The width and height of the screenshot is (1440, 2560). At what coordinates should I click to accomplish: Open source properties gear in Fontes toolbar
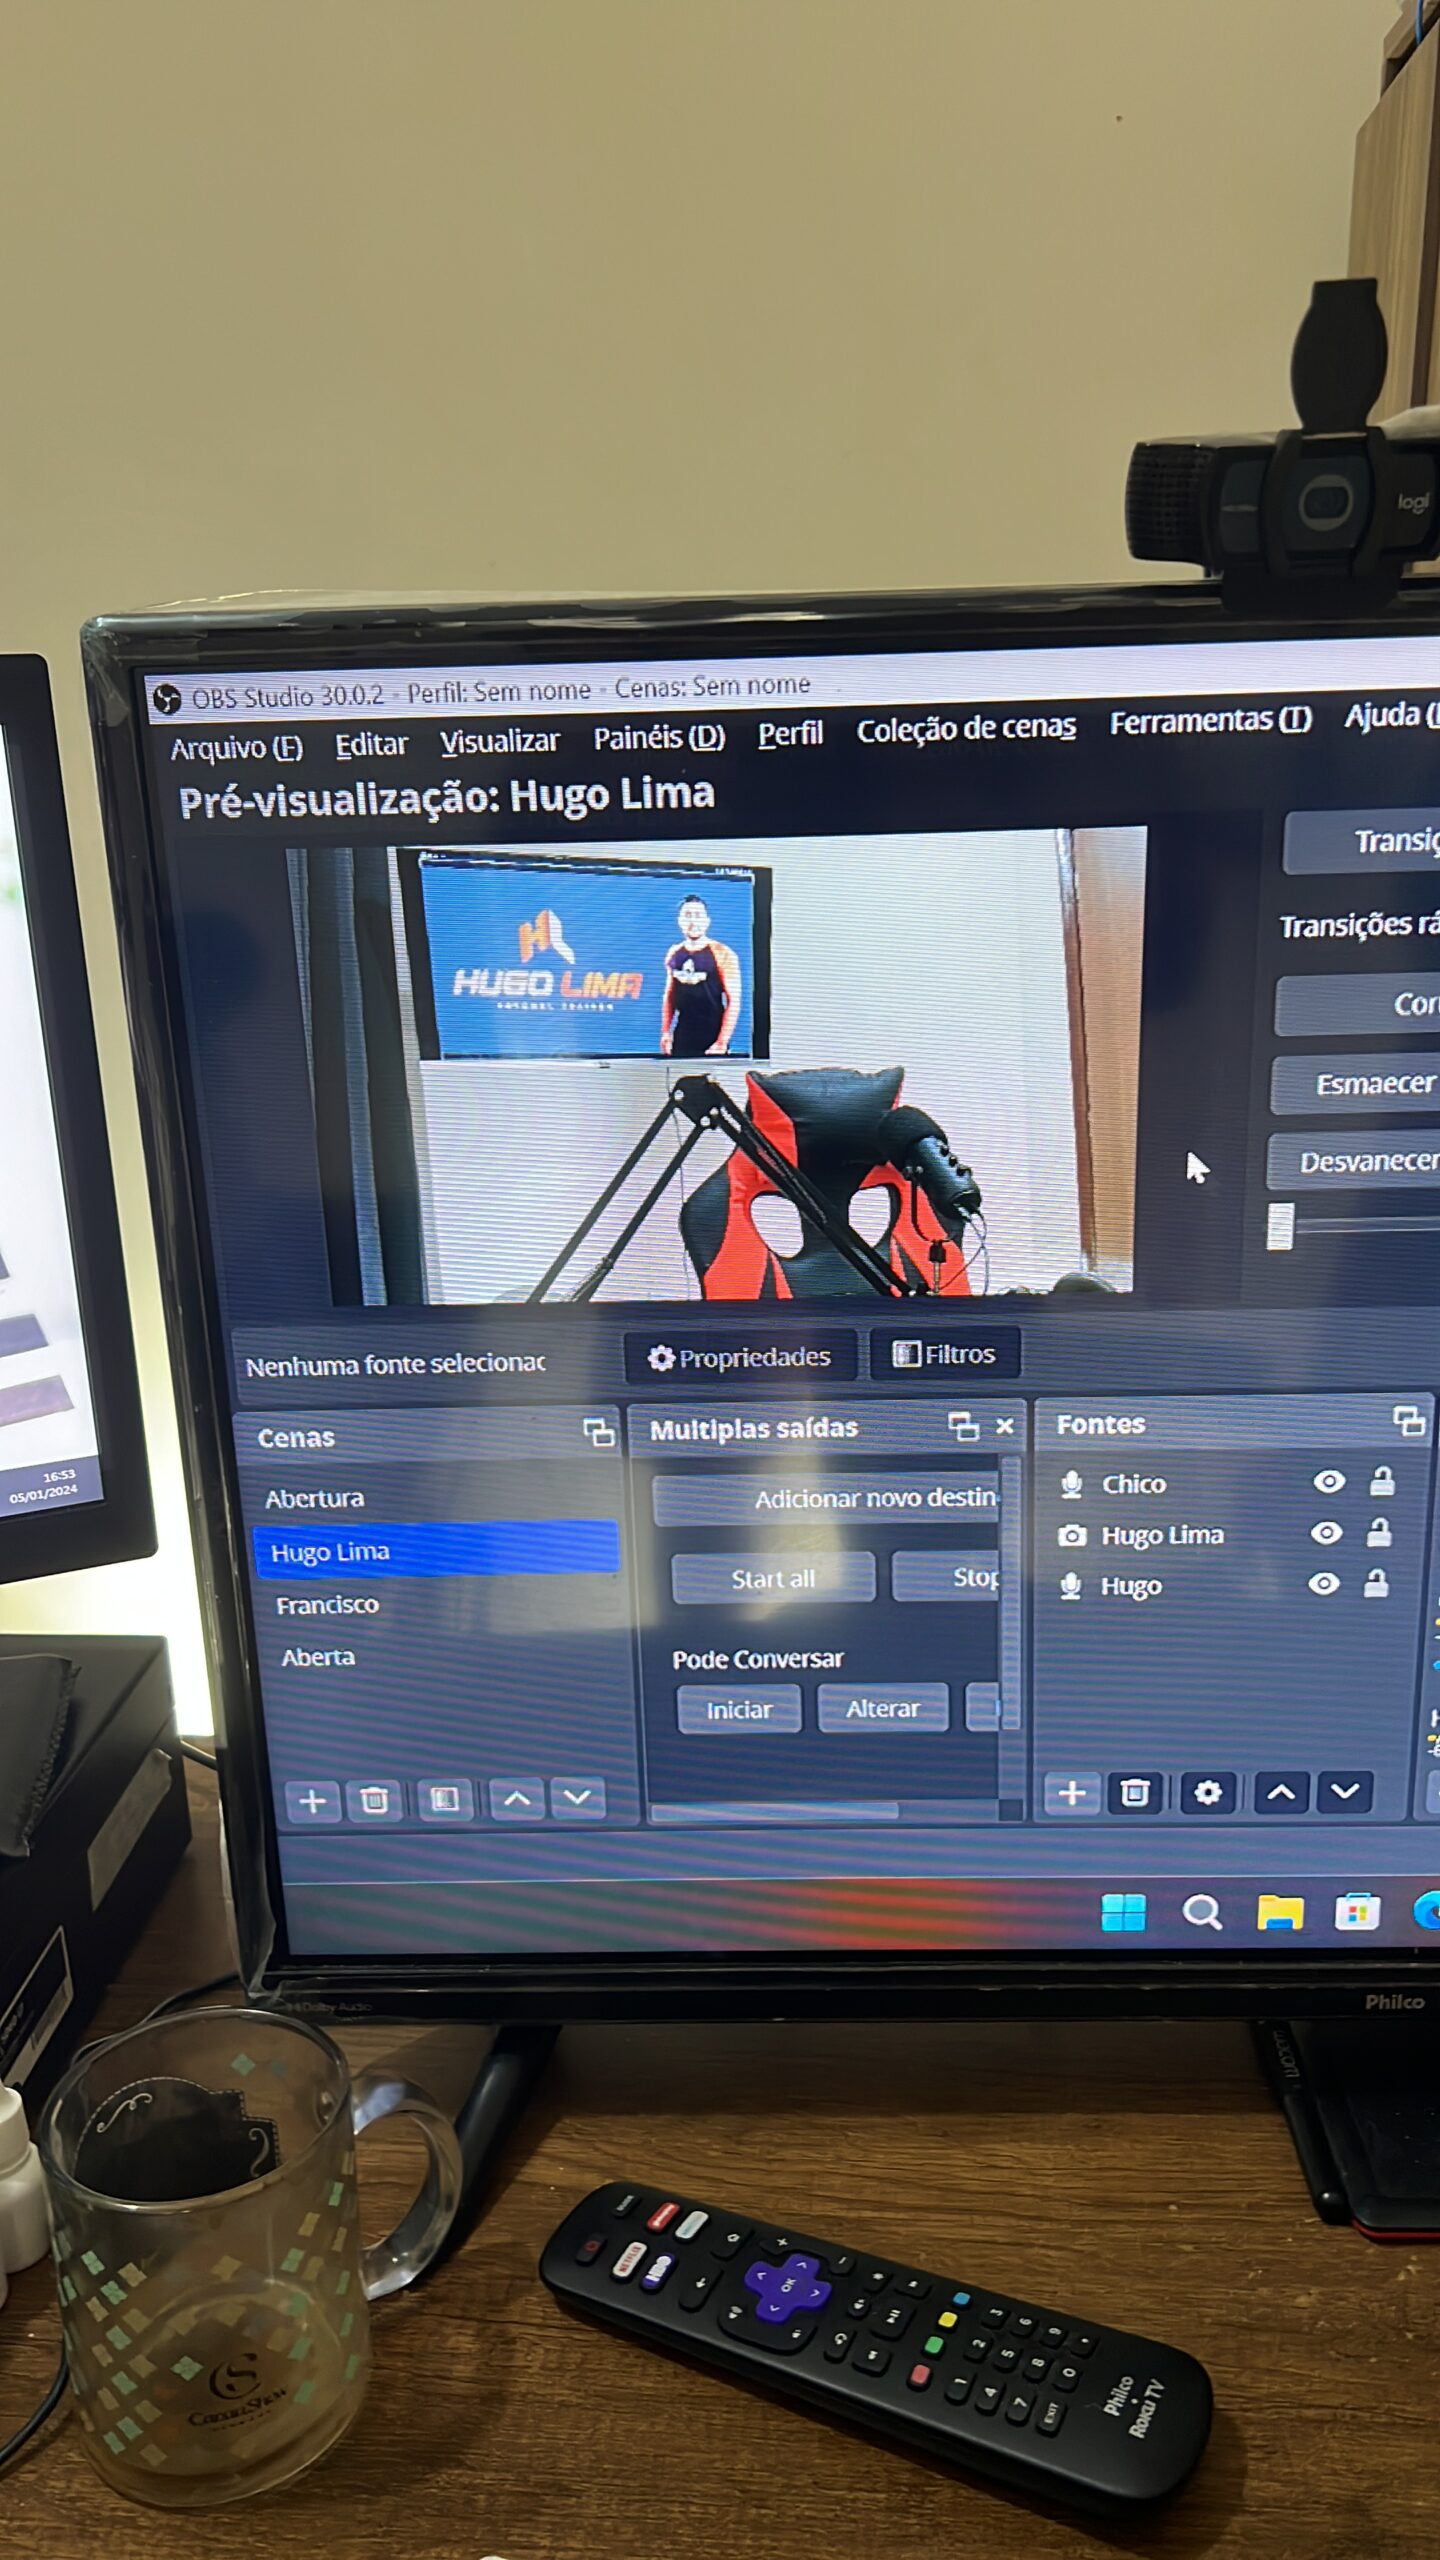click(1207, 1793)
